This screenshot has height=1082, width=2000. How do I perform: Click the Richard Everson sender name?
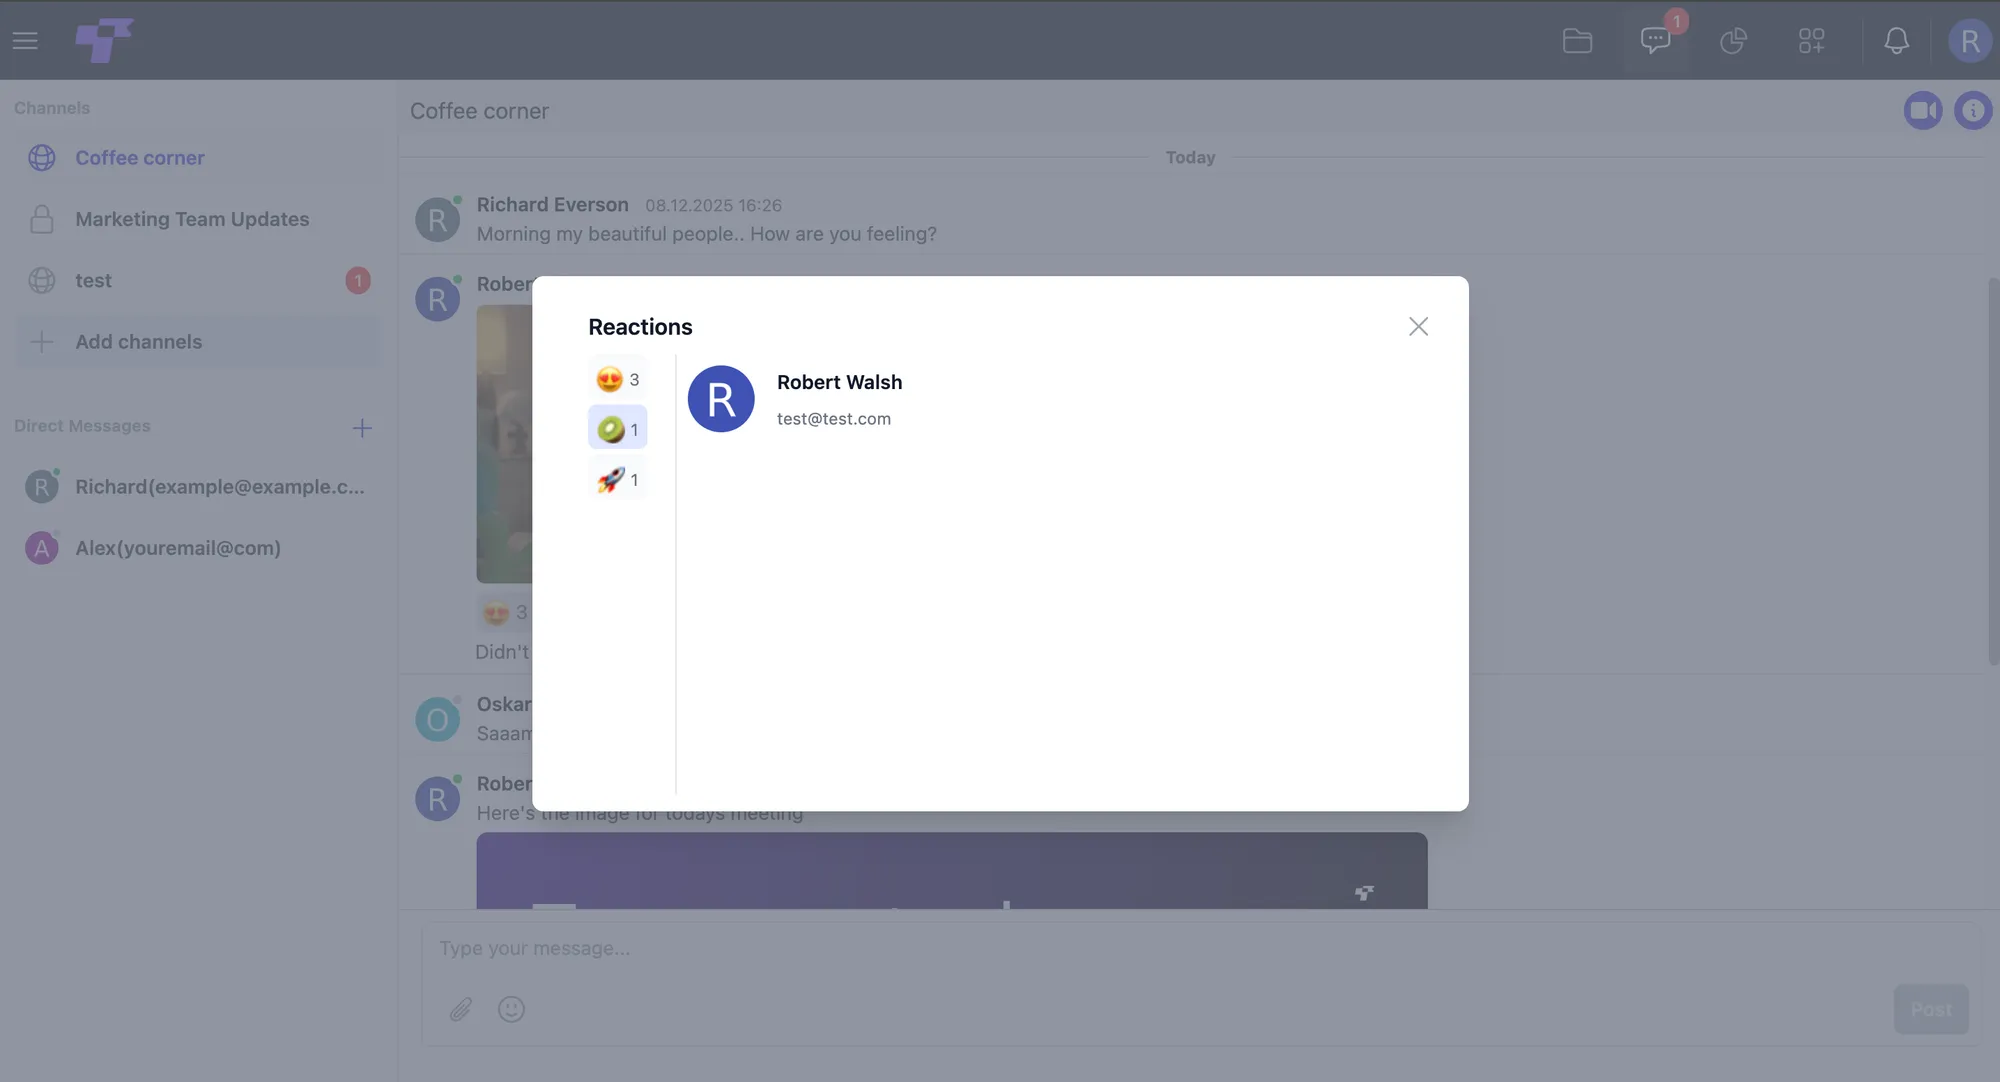click(x=552, y=205)
